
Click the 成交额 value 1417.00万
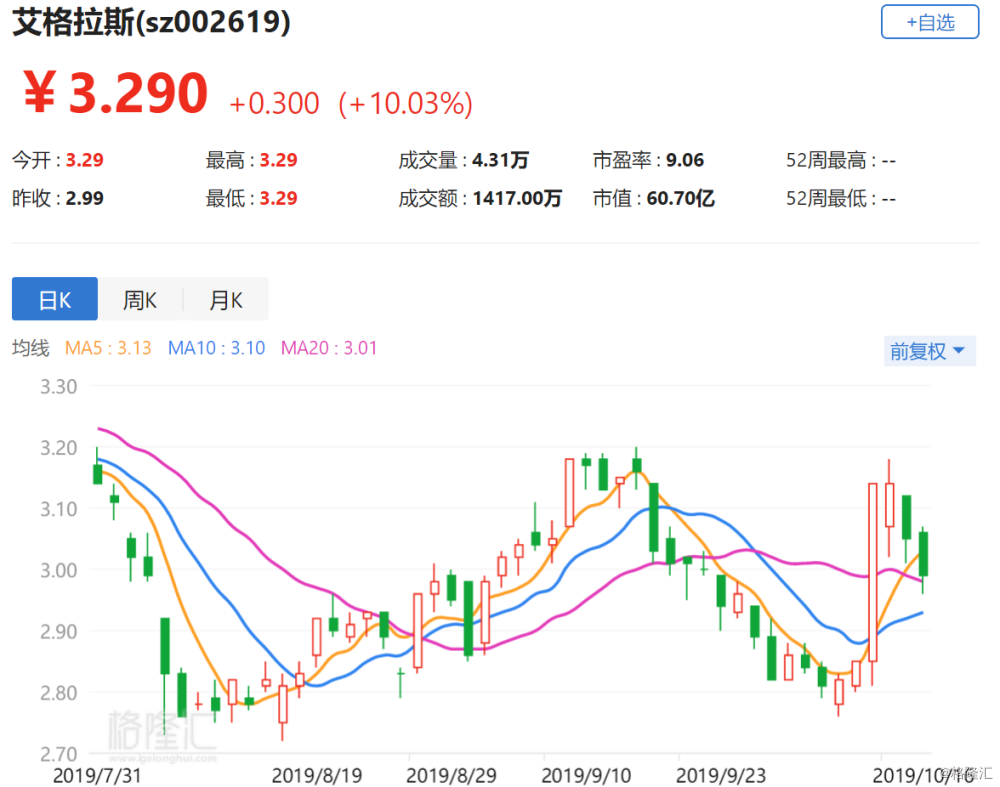tap(517, 198)
